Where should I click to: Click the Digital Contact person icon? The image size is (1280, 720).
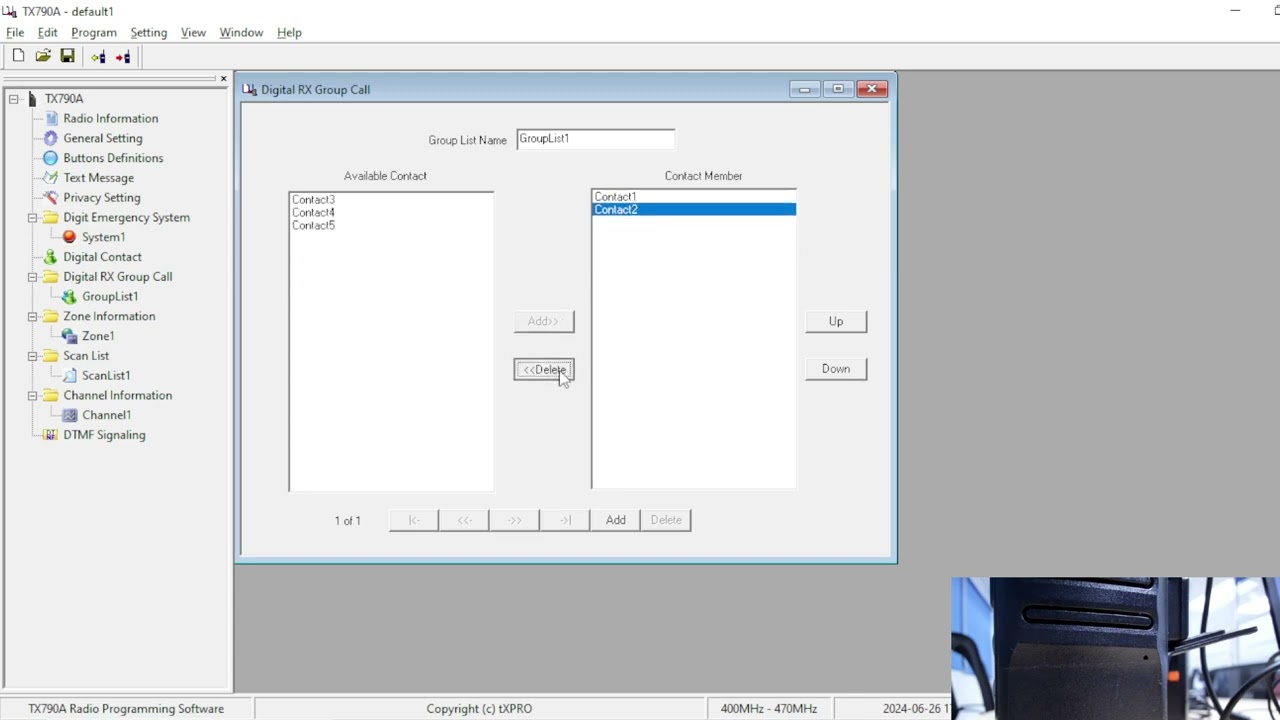(x=50, y=257)
